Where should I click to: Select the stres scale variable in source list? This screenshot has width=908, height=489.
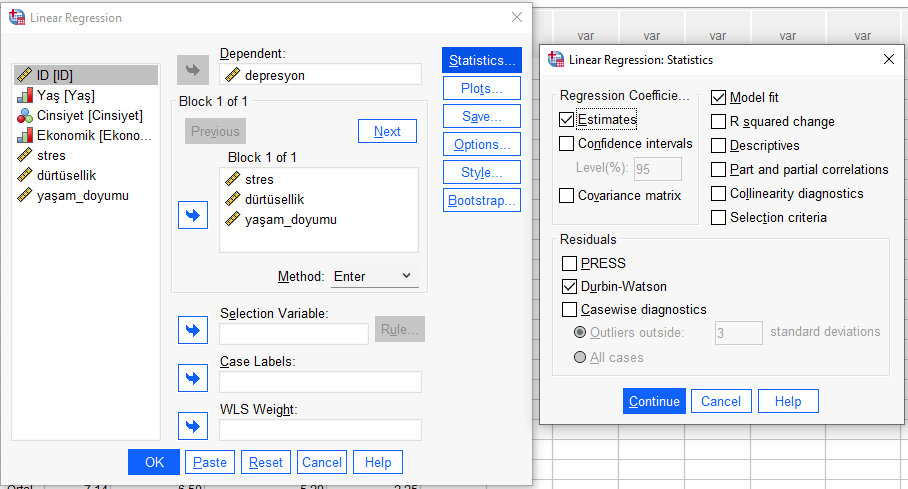51,156
